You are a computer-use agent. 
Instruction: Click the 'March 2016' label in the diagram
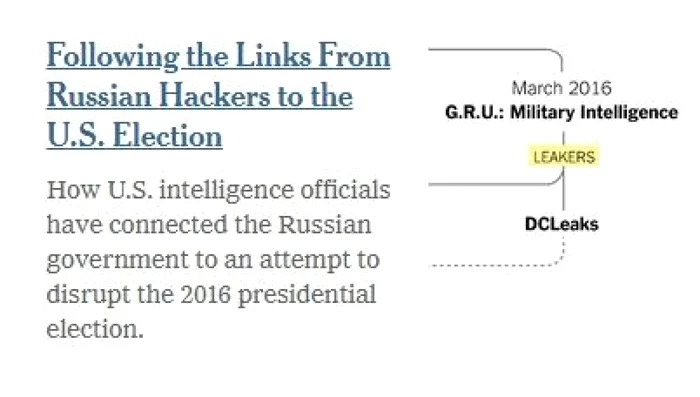pyautogui.click(x=562, y=88)
